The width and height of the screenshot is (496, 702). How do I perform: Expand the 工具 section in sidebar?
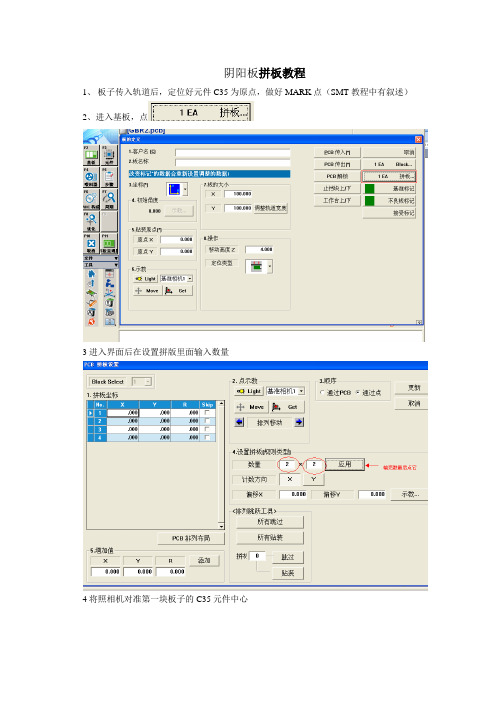pyautogui.click(x=100, y=265)
